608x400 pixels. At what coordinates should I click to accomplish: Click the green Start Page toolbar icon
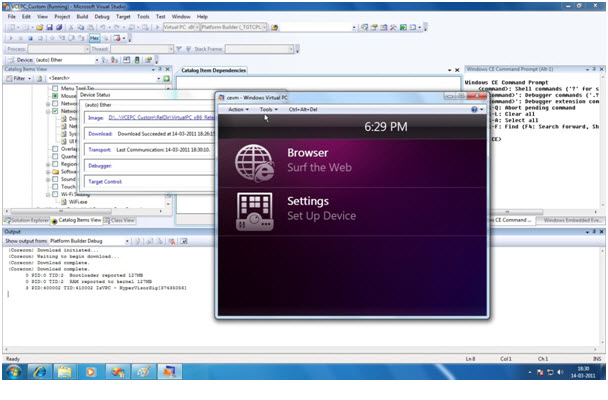coord(403,28)
